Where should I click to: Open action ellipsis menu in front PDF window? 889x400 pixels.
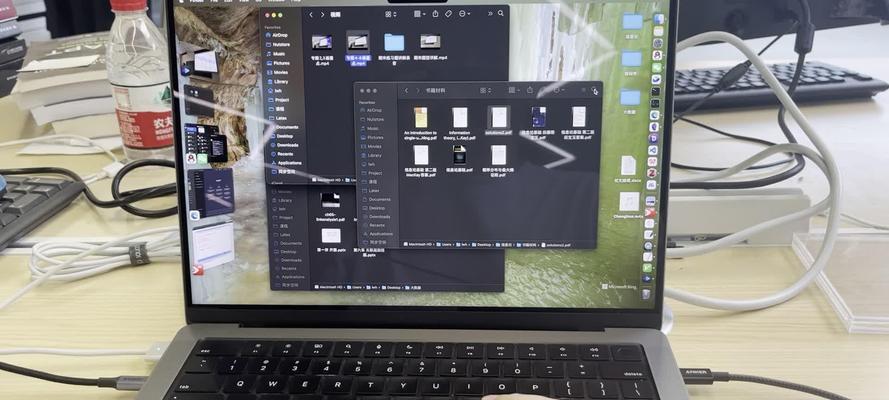click(558, 90)
